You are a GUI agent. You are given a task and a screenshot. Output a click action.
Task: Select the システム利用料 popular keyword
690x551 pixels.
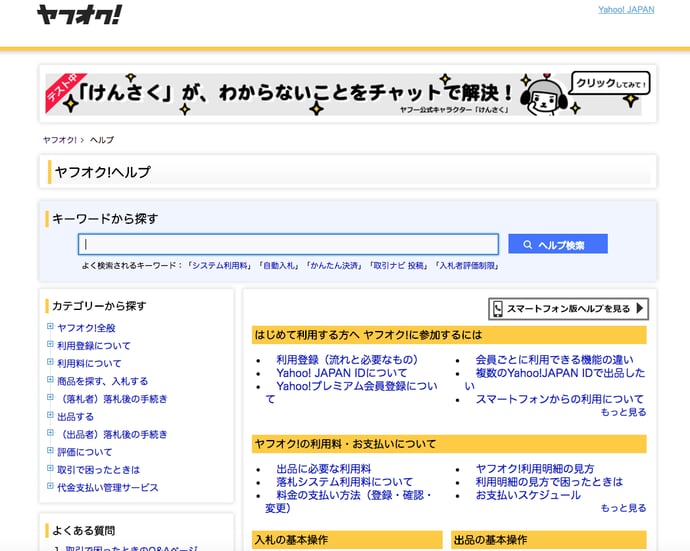(220, 266)
